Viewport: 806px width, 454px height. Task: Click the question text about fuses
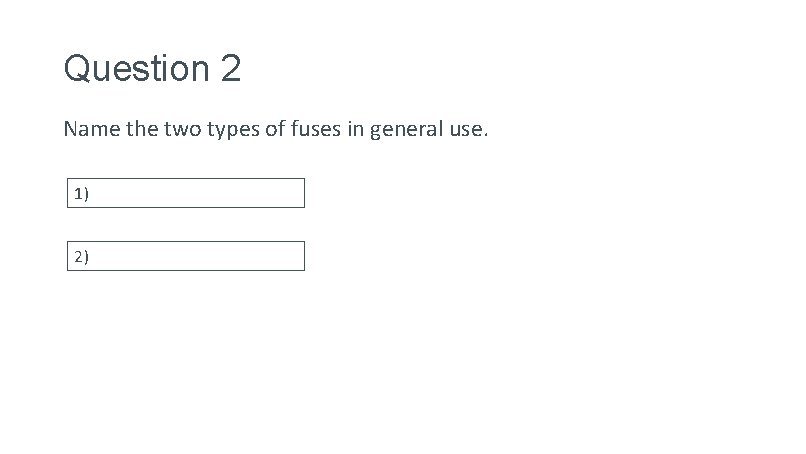coord(276,129)
